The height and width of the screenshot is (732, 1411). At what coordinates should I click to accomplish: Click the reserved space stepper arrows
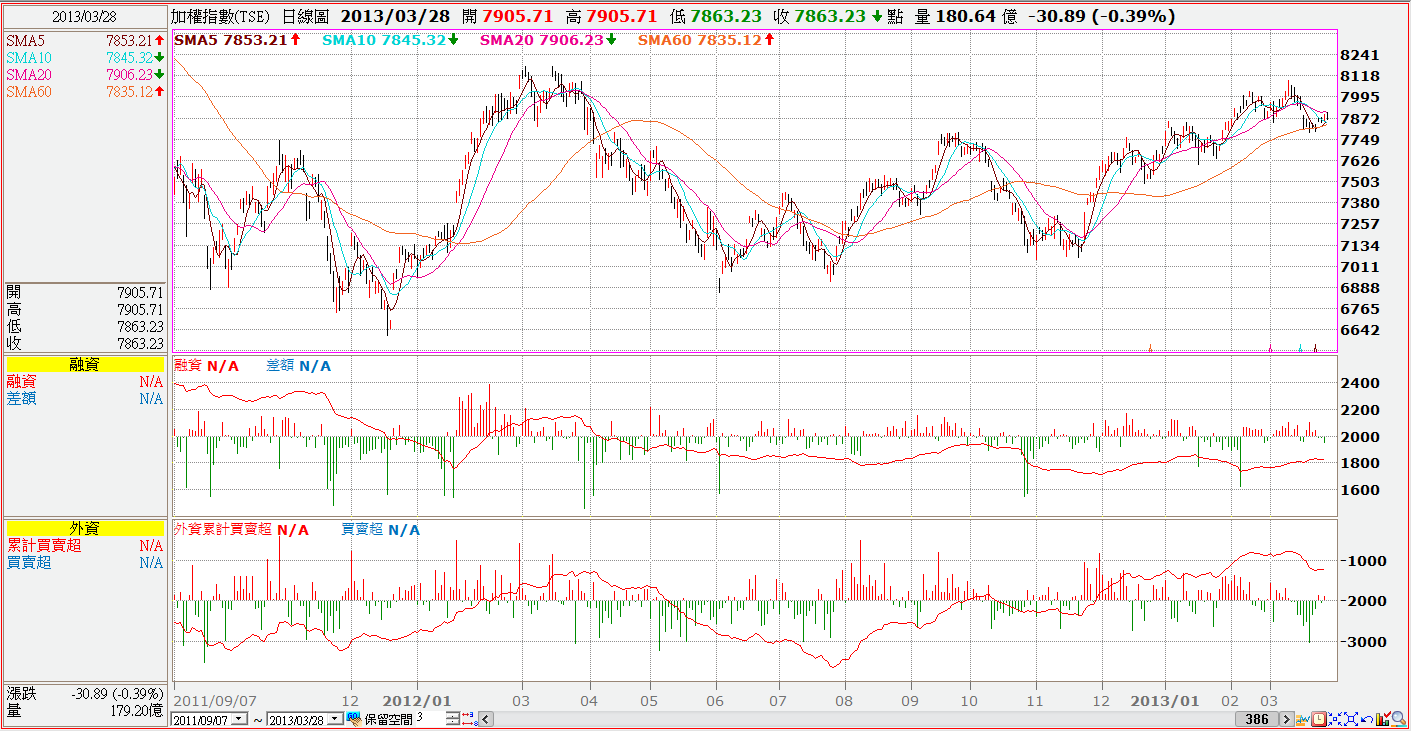[453, 719]
